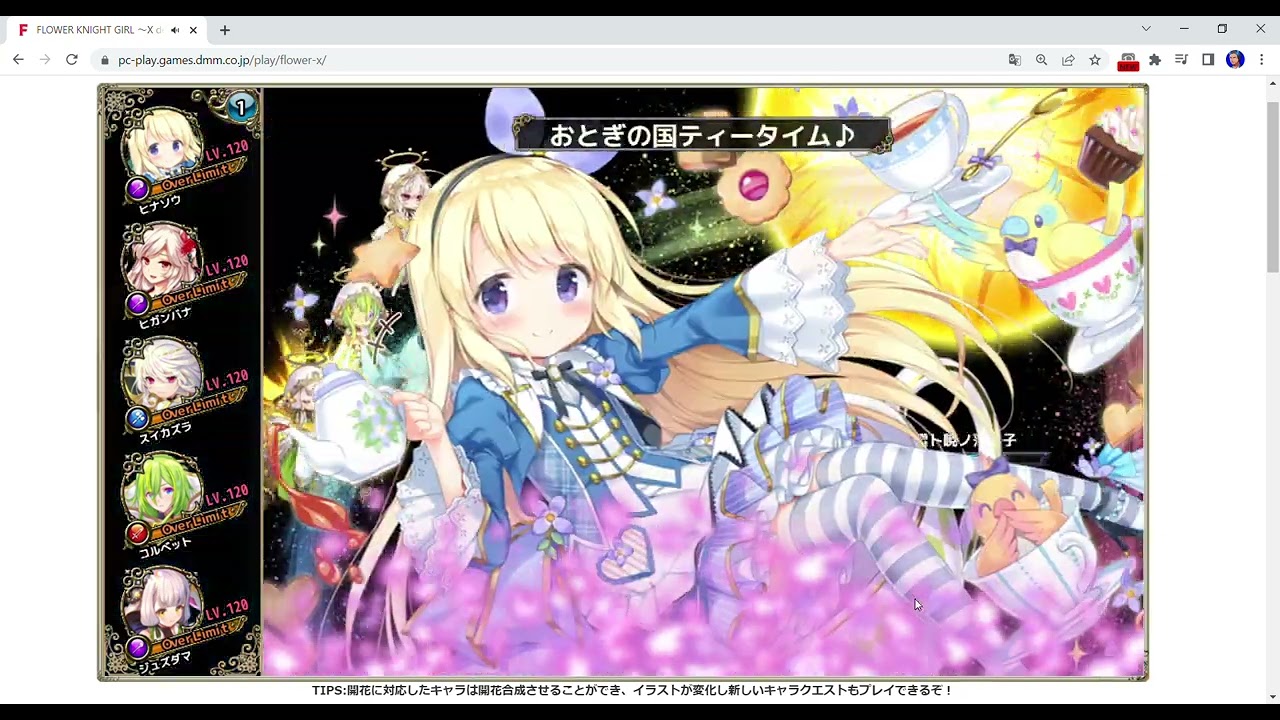View site information lock icon

click(104, 60)
